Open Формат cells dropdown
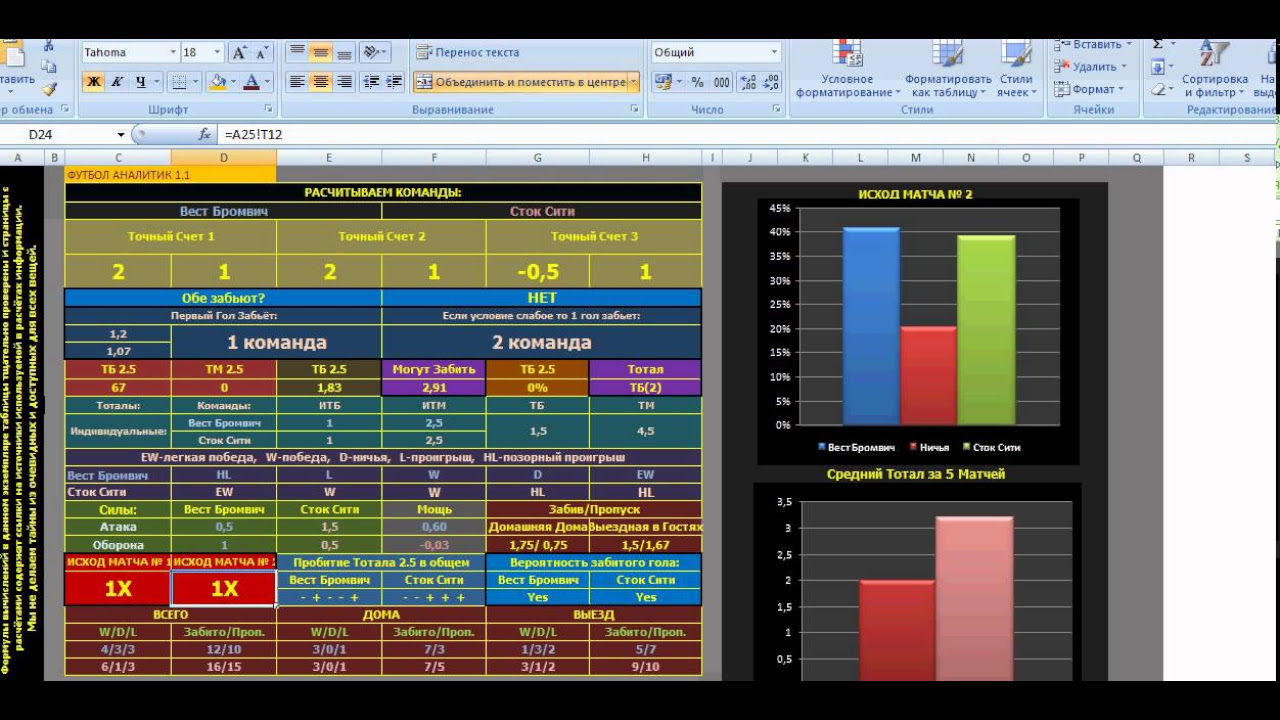Screen dimensions: 1280x720 coord(1090,89)
